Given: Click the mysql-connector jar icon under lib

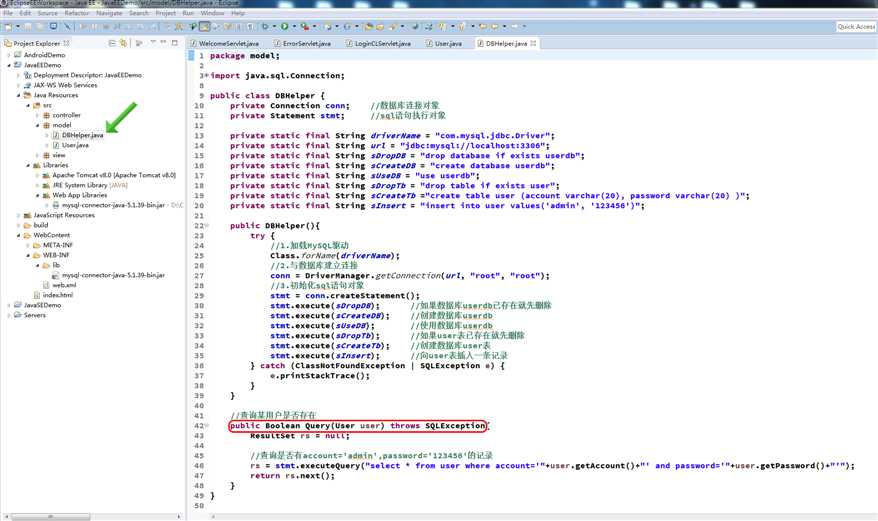Looking at the screenshot, I should pos(56,275).
